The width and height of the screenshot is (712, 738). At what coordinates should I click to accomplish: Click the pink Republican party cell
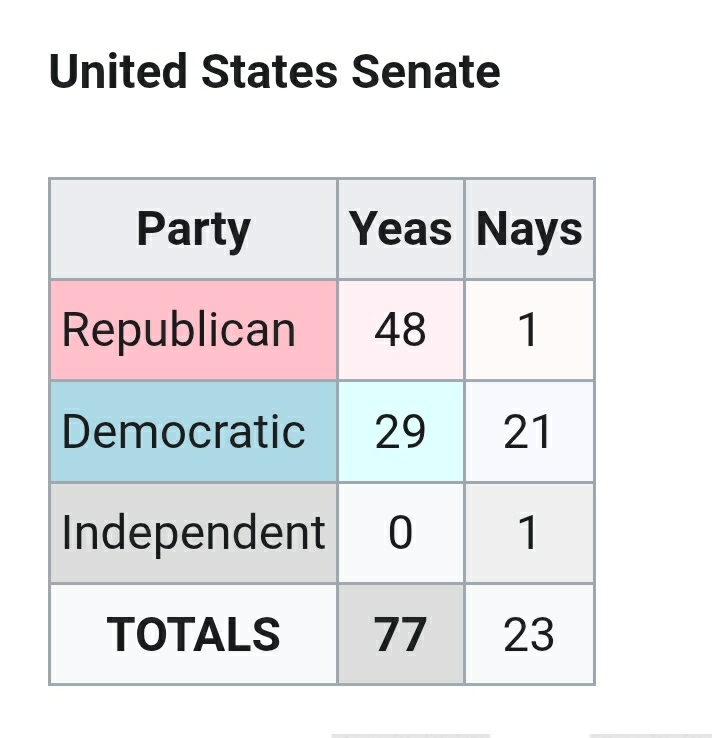coord(193,330)
